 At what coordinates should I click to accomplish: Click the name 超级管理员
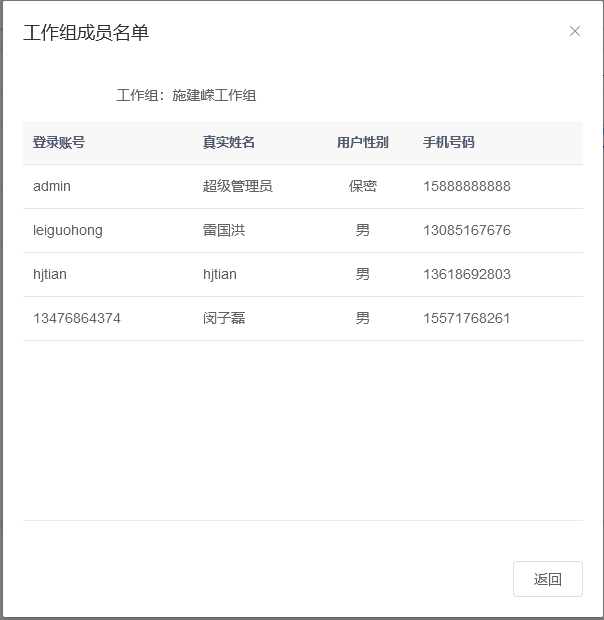click(238, 186)
